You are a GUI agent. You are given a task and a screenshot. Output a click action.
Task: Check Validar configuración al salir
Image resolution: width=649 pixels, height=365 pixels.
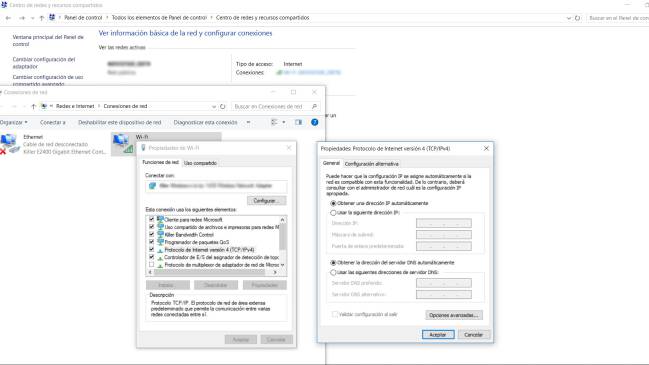(335, 315)
